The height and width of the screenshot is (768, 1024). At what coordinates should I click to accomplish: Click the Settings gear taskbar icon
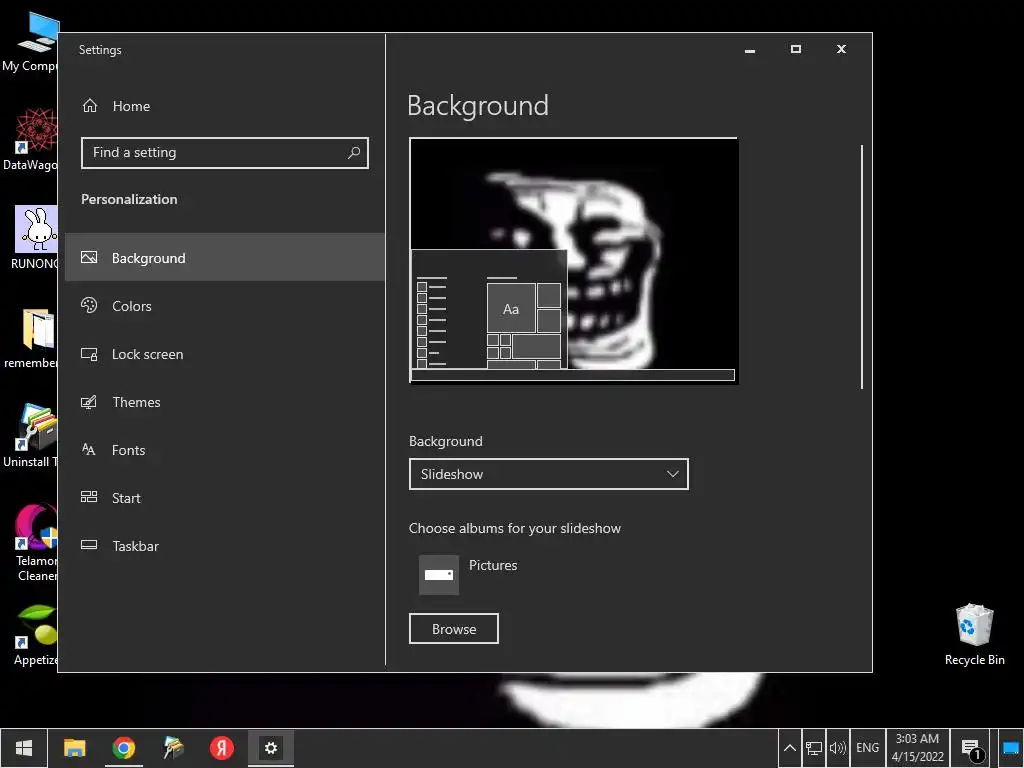click(271, 748)
